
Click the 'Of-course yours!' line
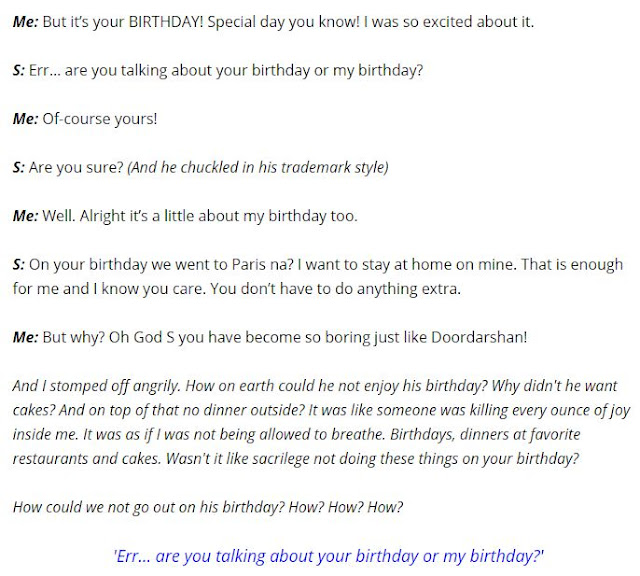100,119
